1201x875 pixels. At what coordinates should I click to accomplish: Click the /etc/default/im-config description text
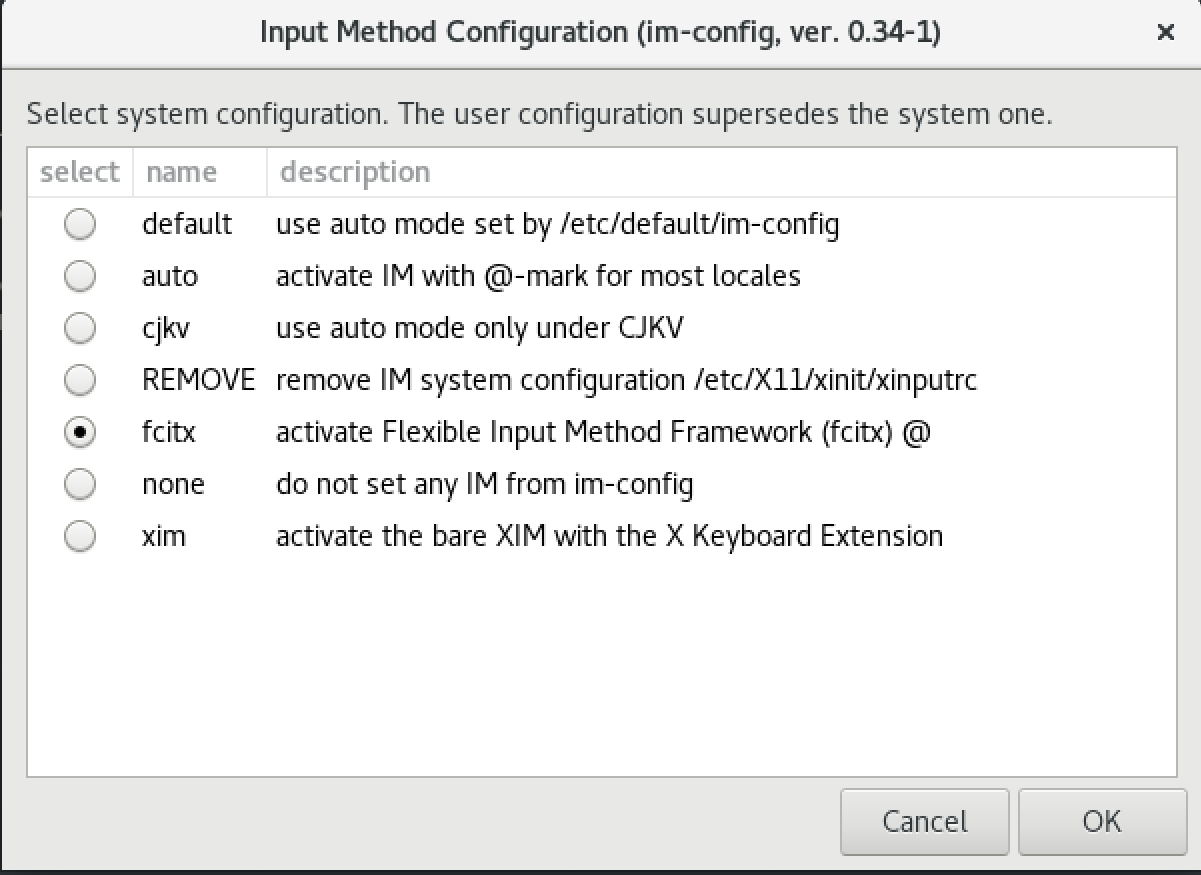tap(557, 224)
